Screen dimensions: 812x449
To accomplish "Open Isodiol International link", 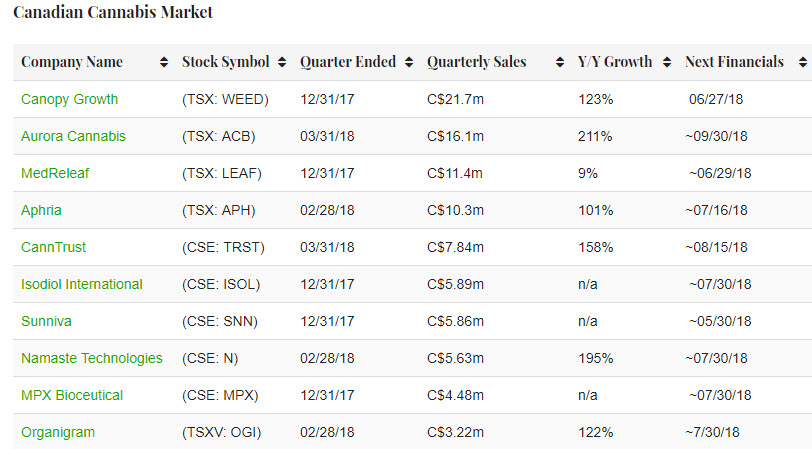I will (x=82, y=284).
